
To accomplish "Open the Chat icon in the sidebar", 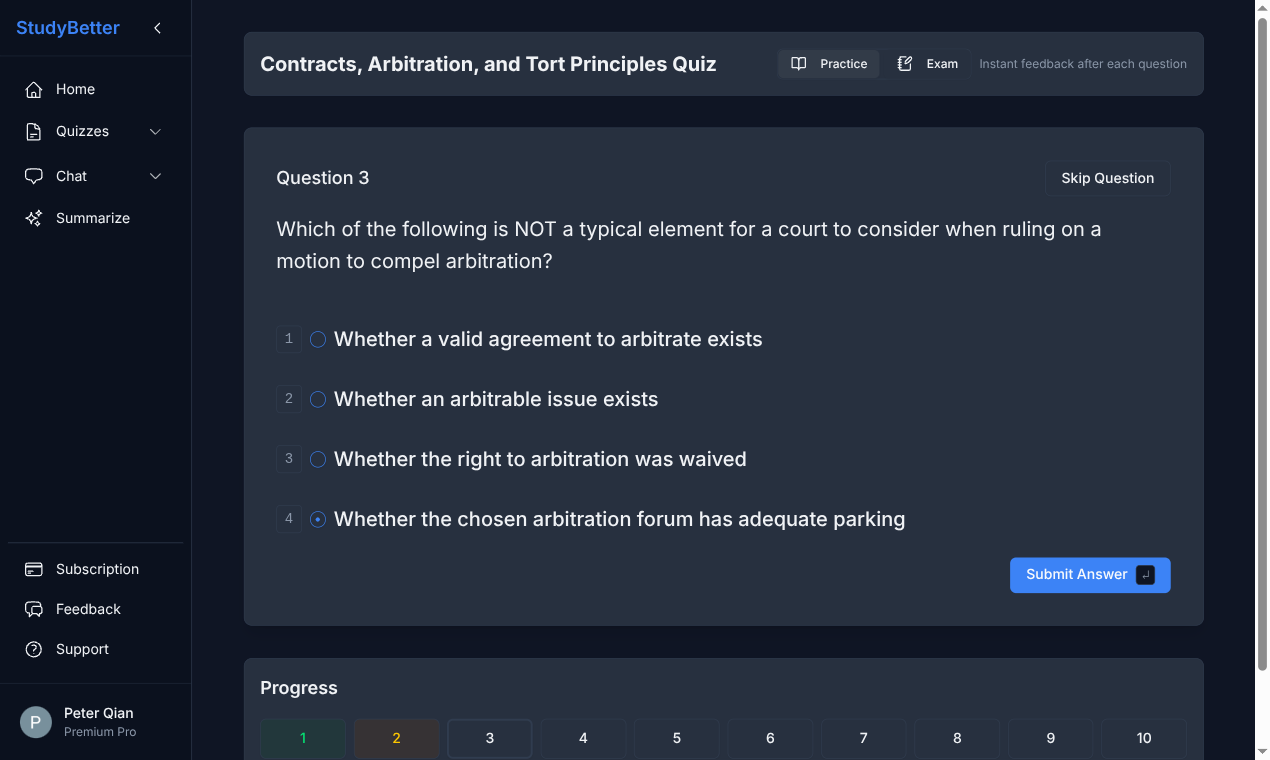I will click(34, 176).
